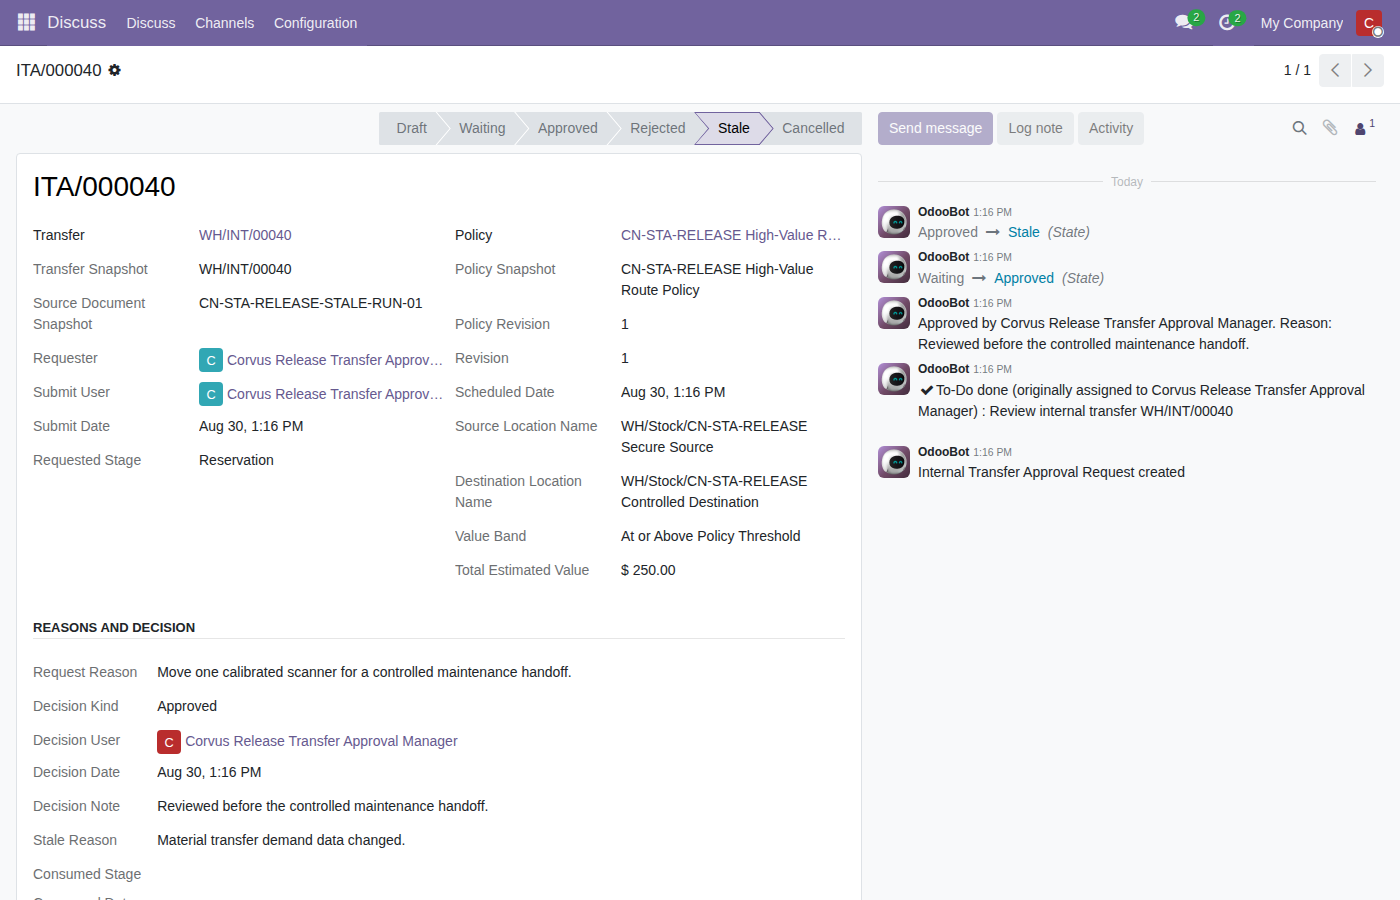Screen dimensions: 1400x900
Task: Select the Rejected status stage
Action: tap(657, 128)
